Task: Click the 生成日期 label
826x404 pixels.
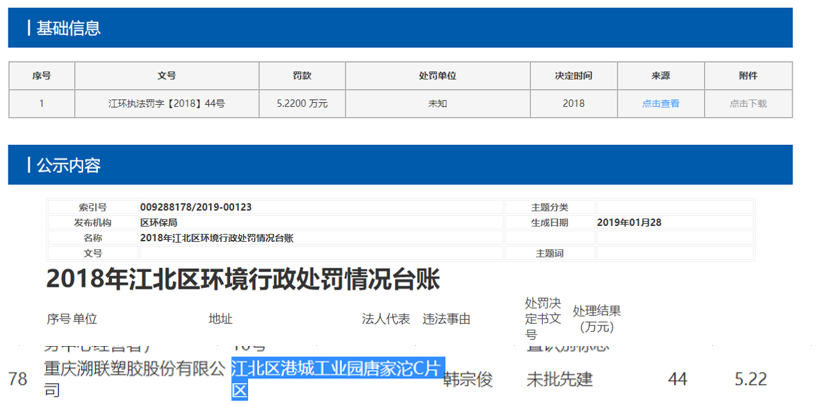Action: [x=549, y=222]
